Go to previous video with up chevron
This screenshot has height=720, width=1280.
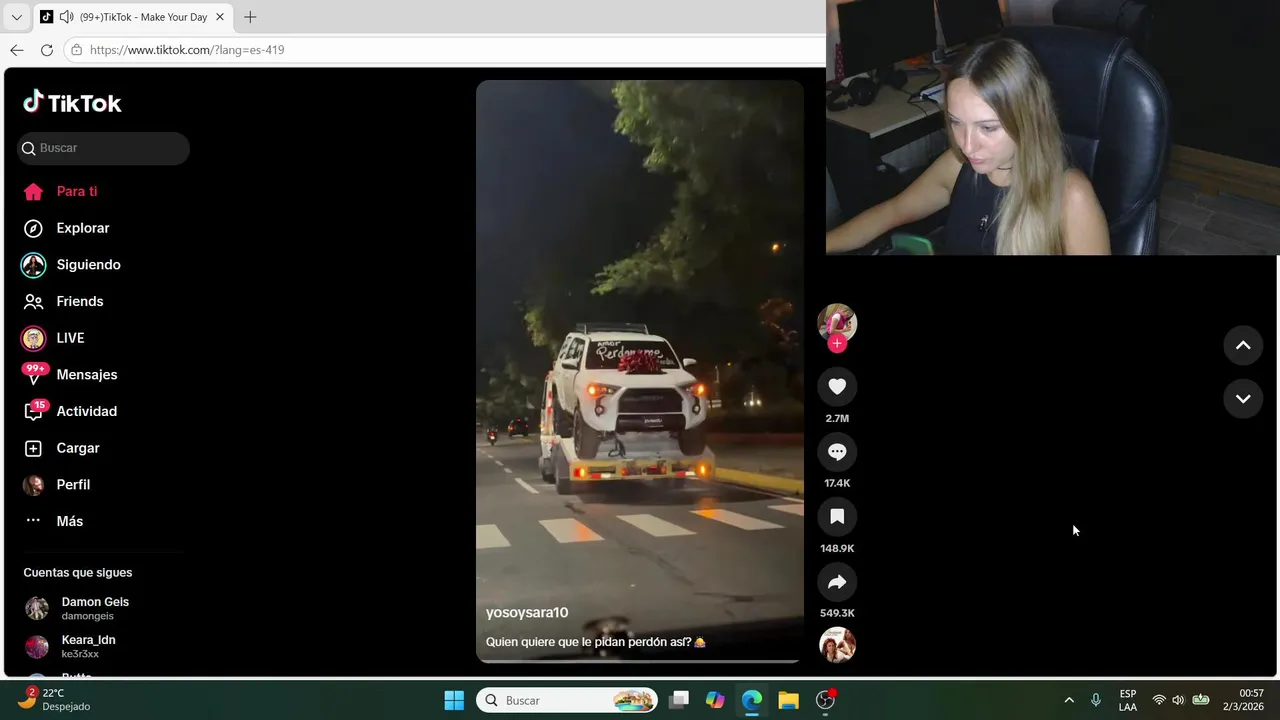tap(1243, 345)
